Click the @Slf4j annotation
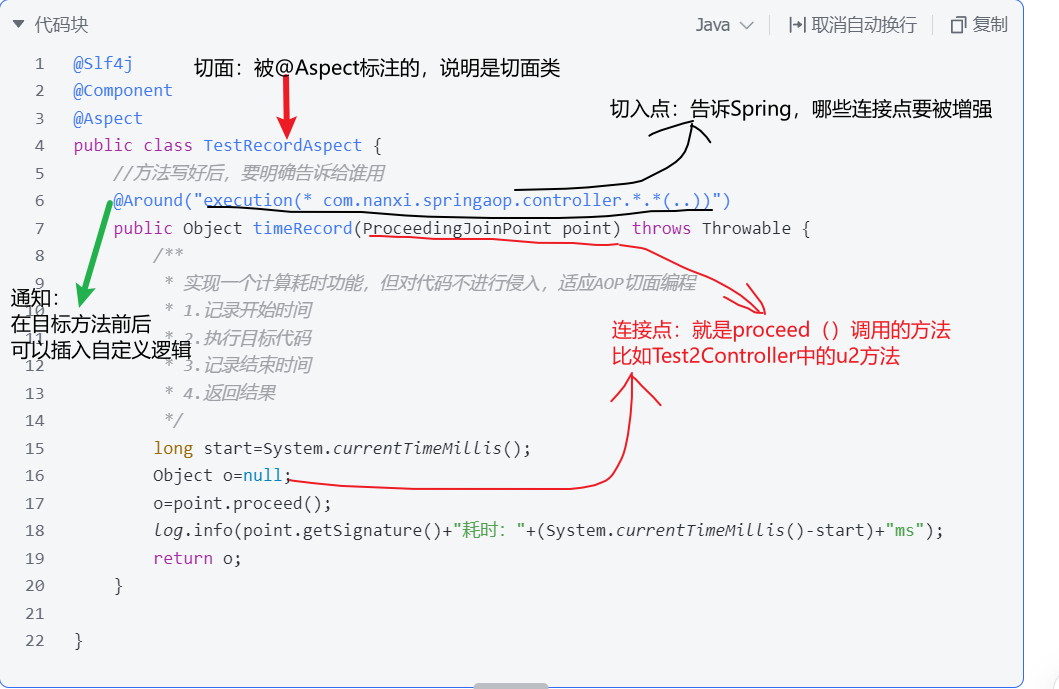Viewport: 1059px width, 689px height. [103, 64]
